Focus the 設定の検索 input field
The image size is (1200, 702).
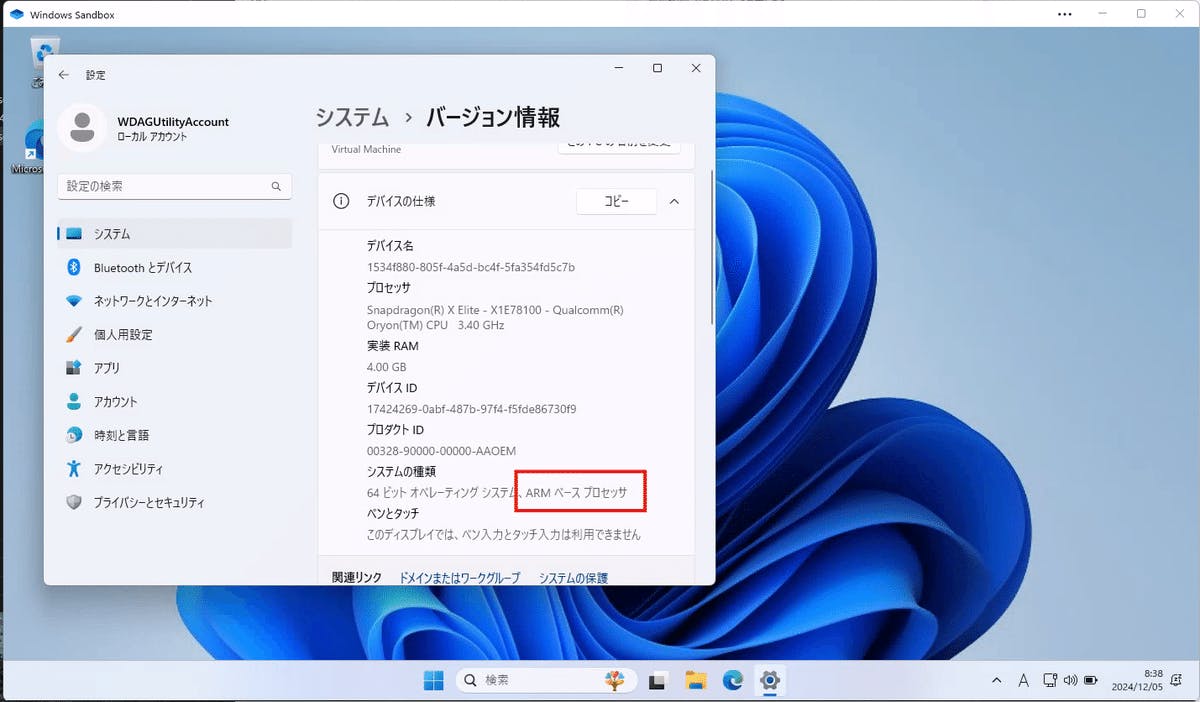point(165,187)
